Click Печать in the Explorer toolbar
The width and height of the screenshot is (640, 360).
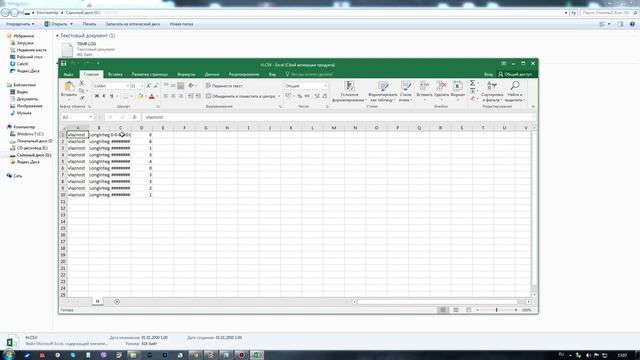tap(89, 24)
